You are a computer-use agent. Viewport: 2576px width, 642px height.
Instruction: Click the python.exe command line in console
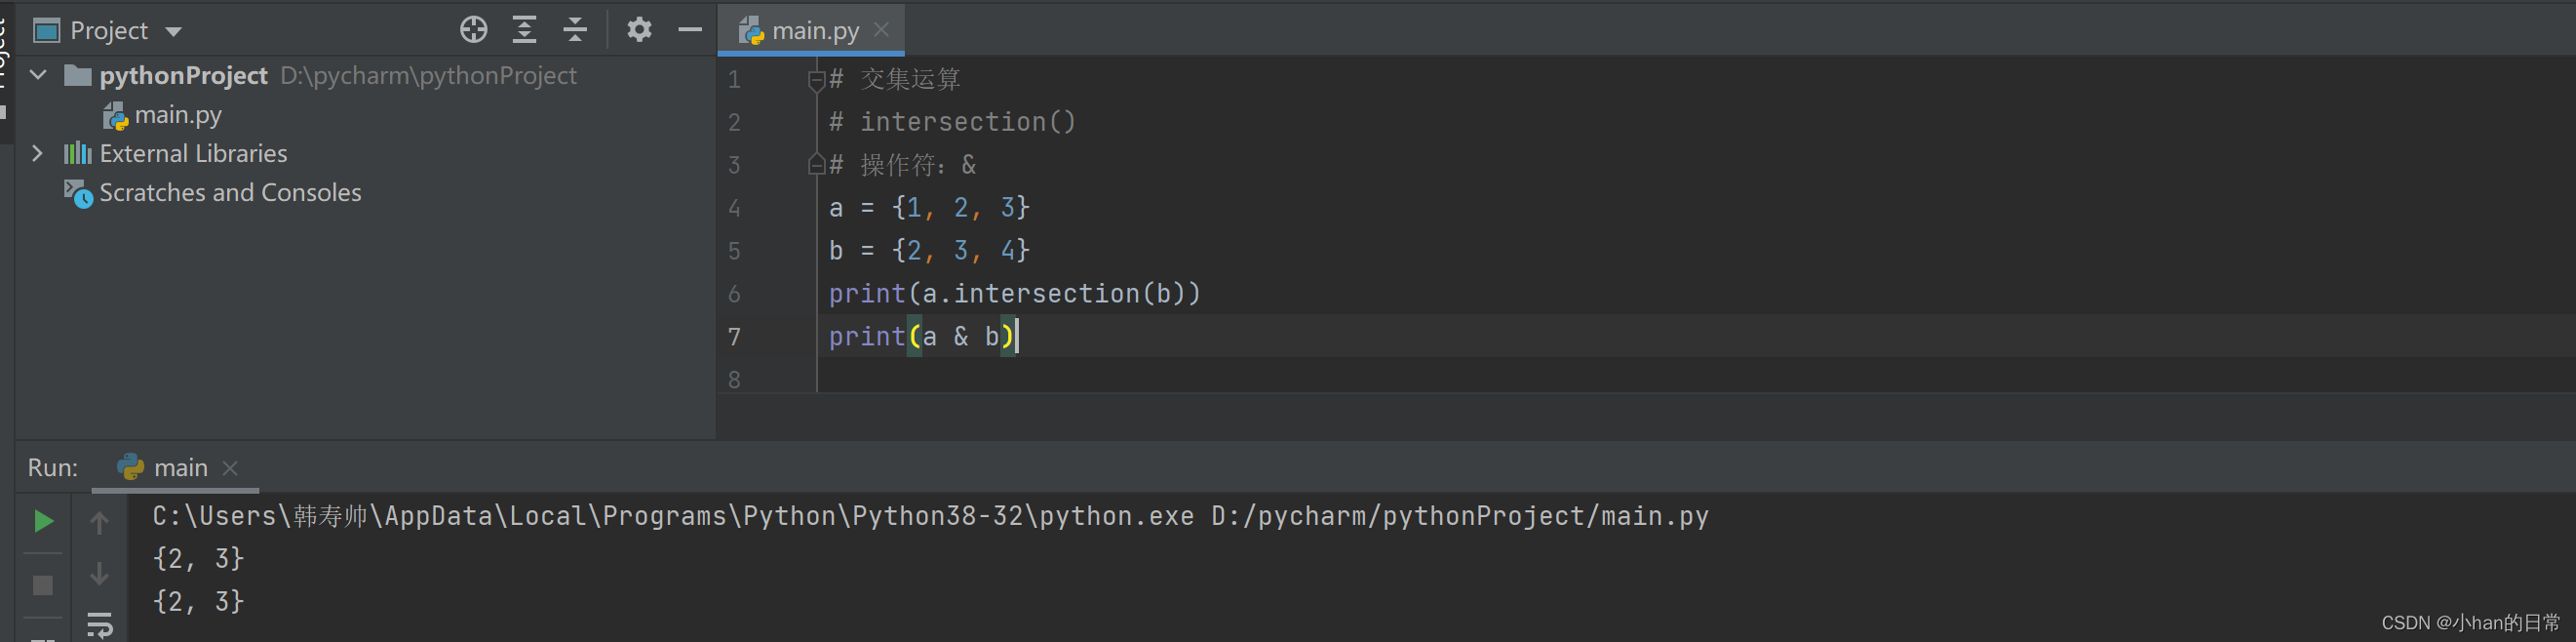pyautogui.click(x=930, y=516)
